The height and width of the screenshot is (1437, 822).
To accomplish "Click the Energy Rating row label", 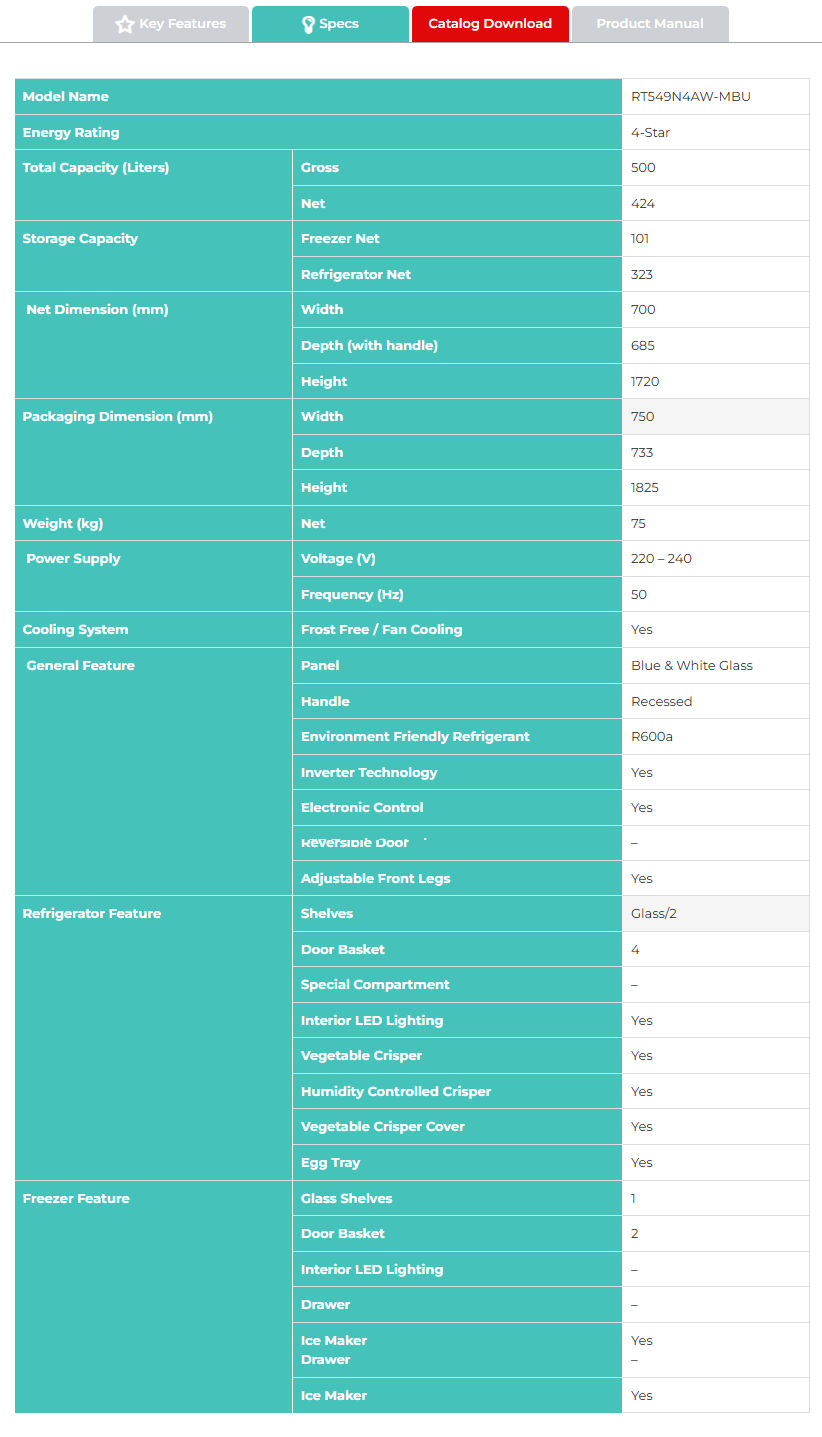I will click(71, 133).
